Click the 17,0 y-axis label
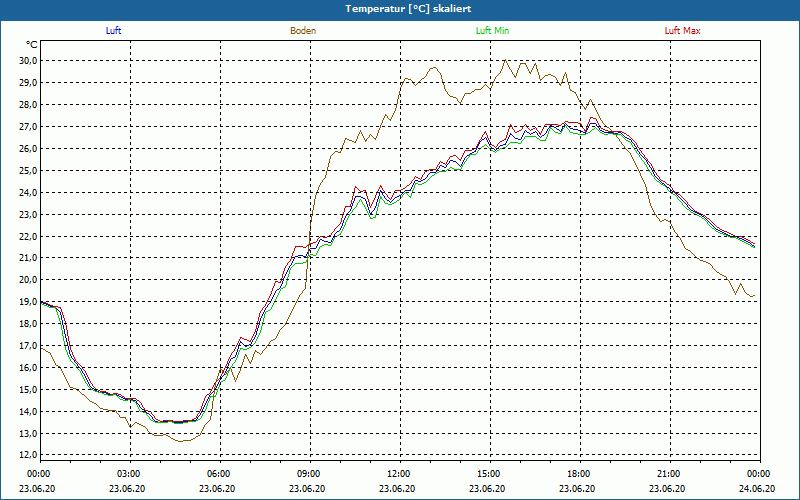This screenshot has width=800, height=500. (29, 345)
